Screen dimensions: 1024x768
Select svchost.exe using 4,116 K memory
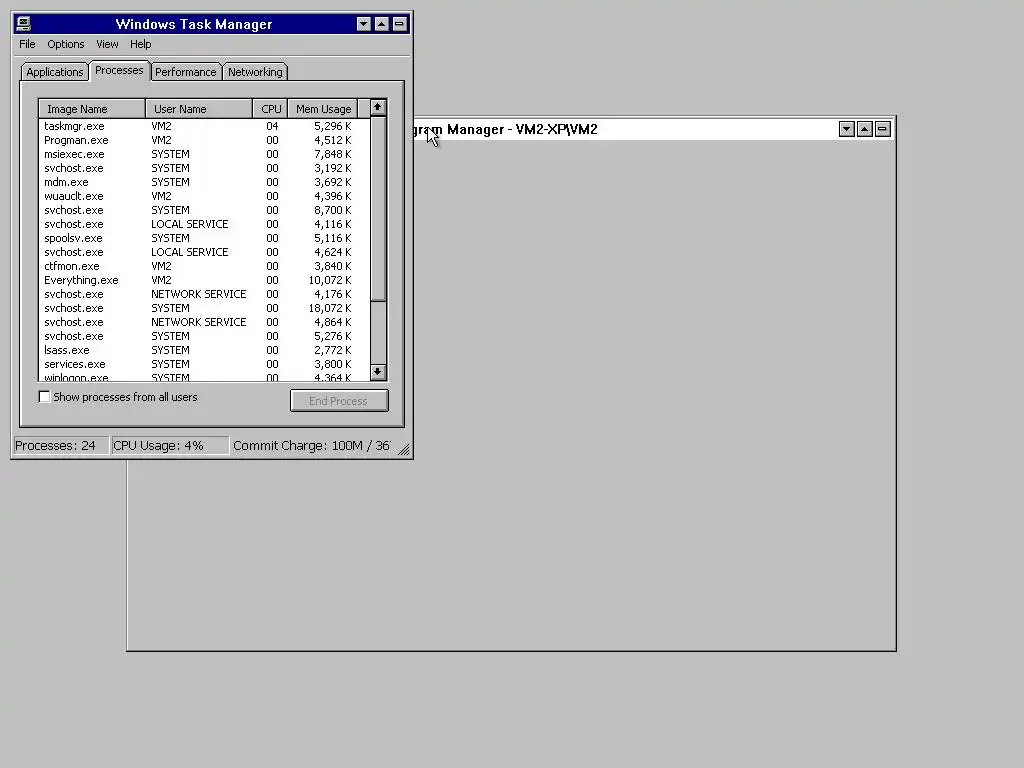coord(204,224)
